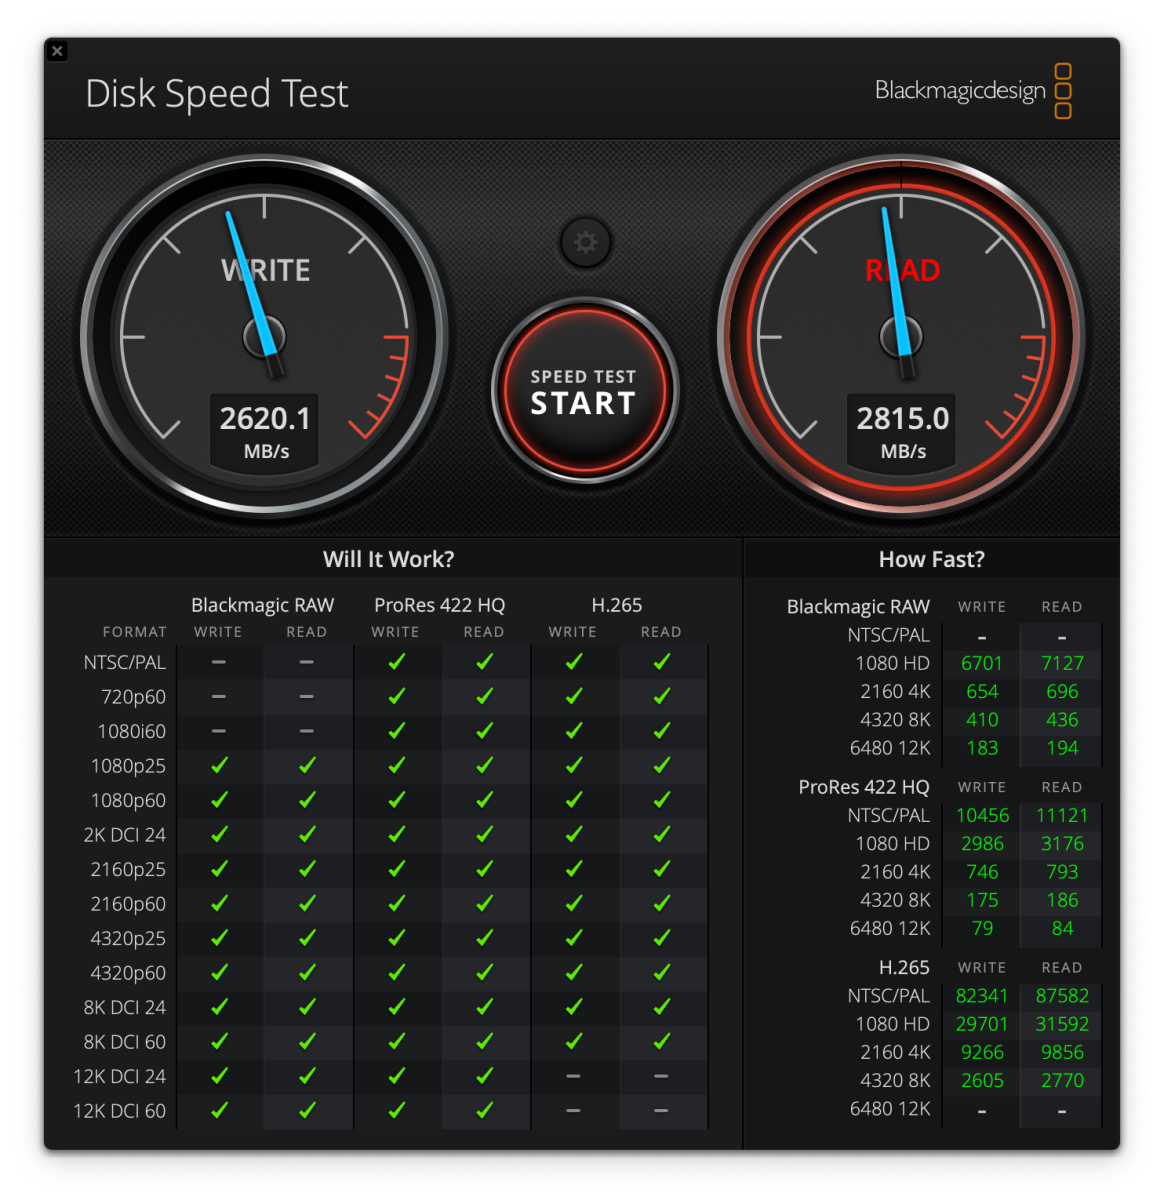
Task: Click the 2160p60 format row label
Action: pos(128,904)
